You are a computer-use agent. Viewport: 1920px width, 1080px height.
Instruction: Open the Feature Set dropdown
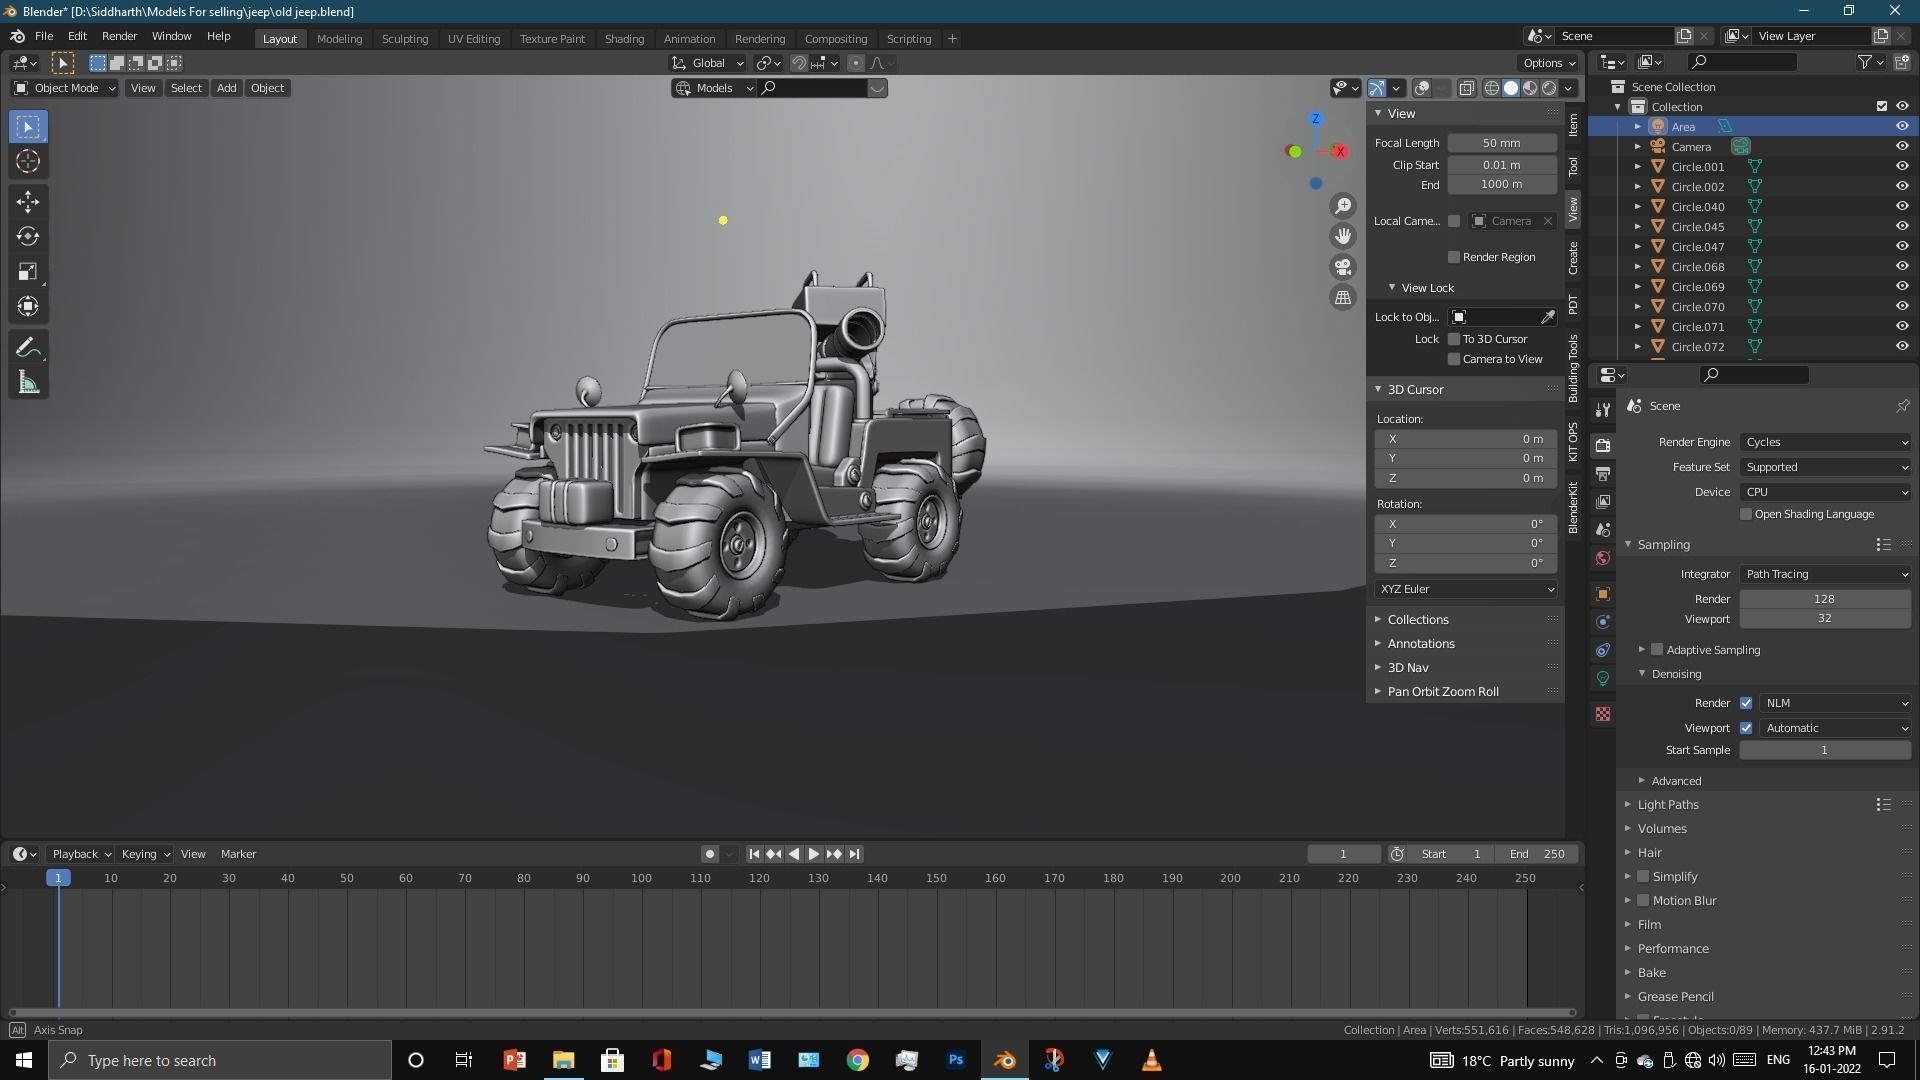coord(1825,467)
